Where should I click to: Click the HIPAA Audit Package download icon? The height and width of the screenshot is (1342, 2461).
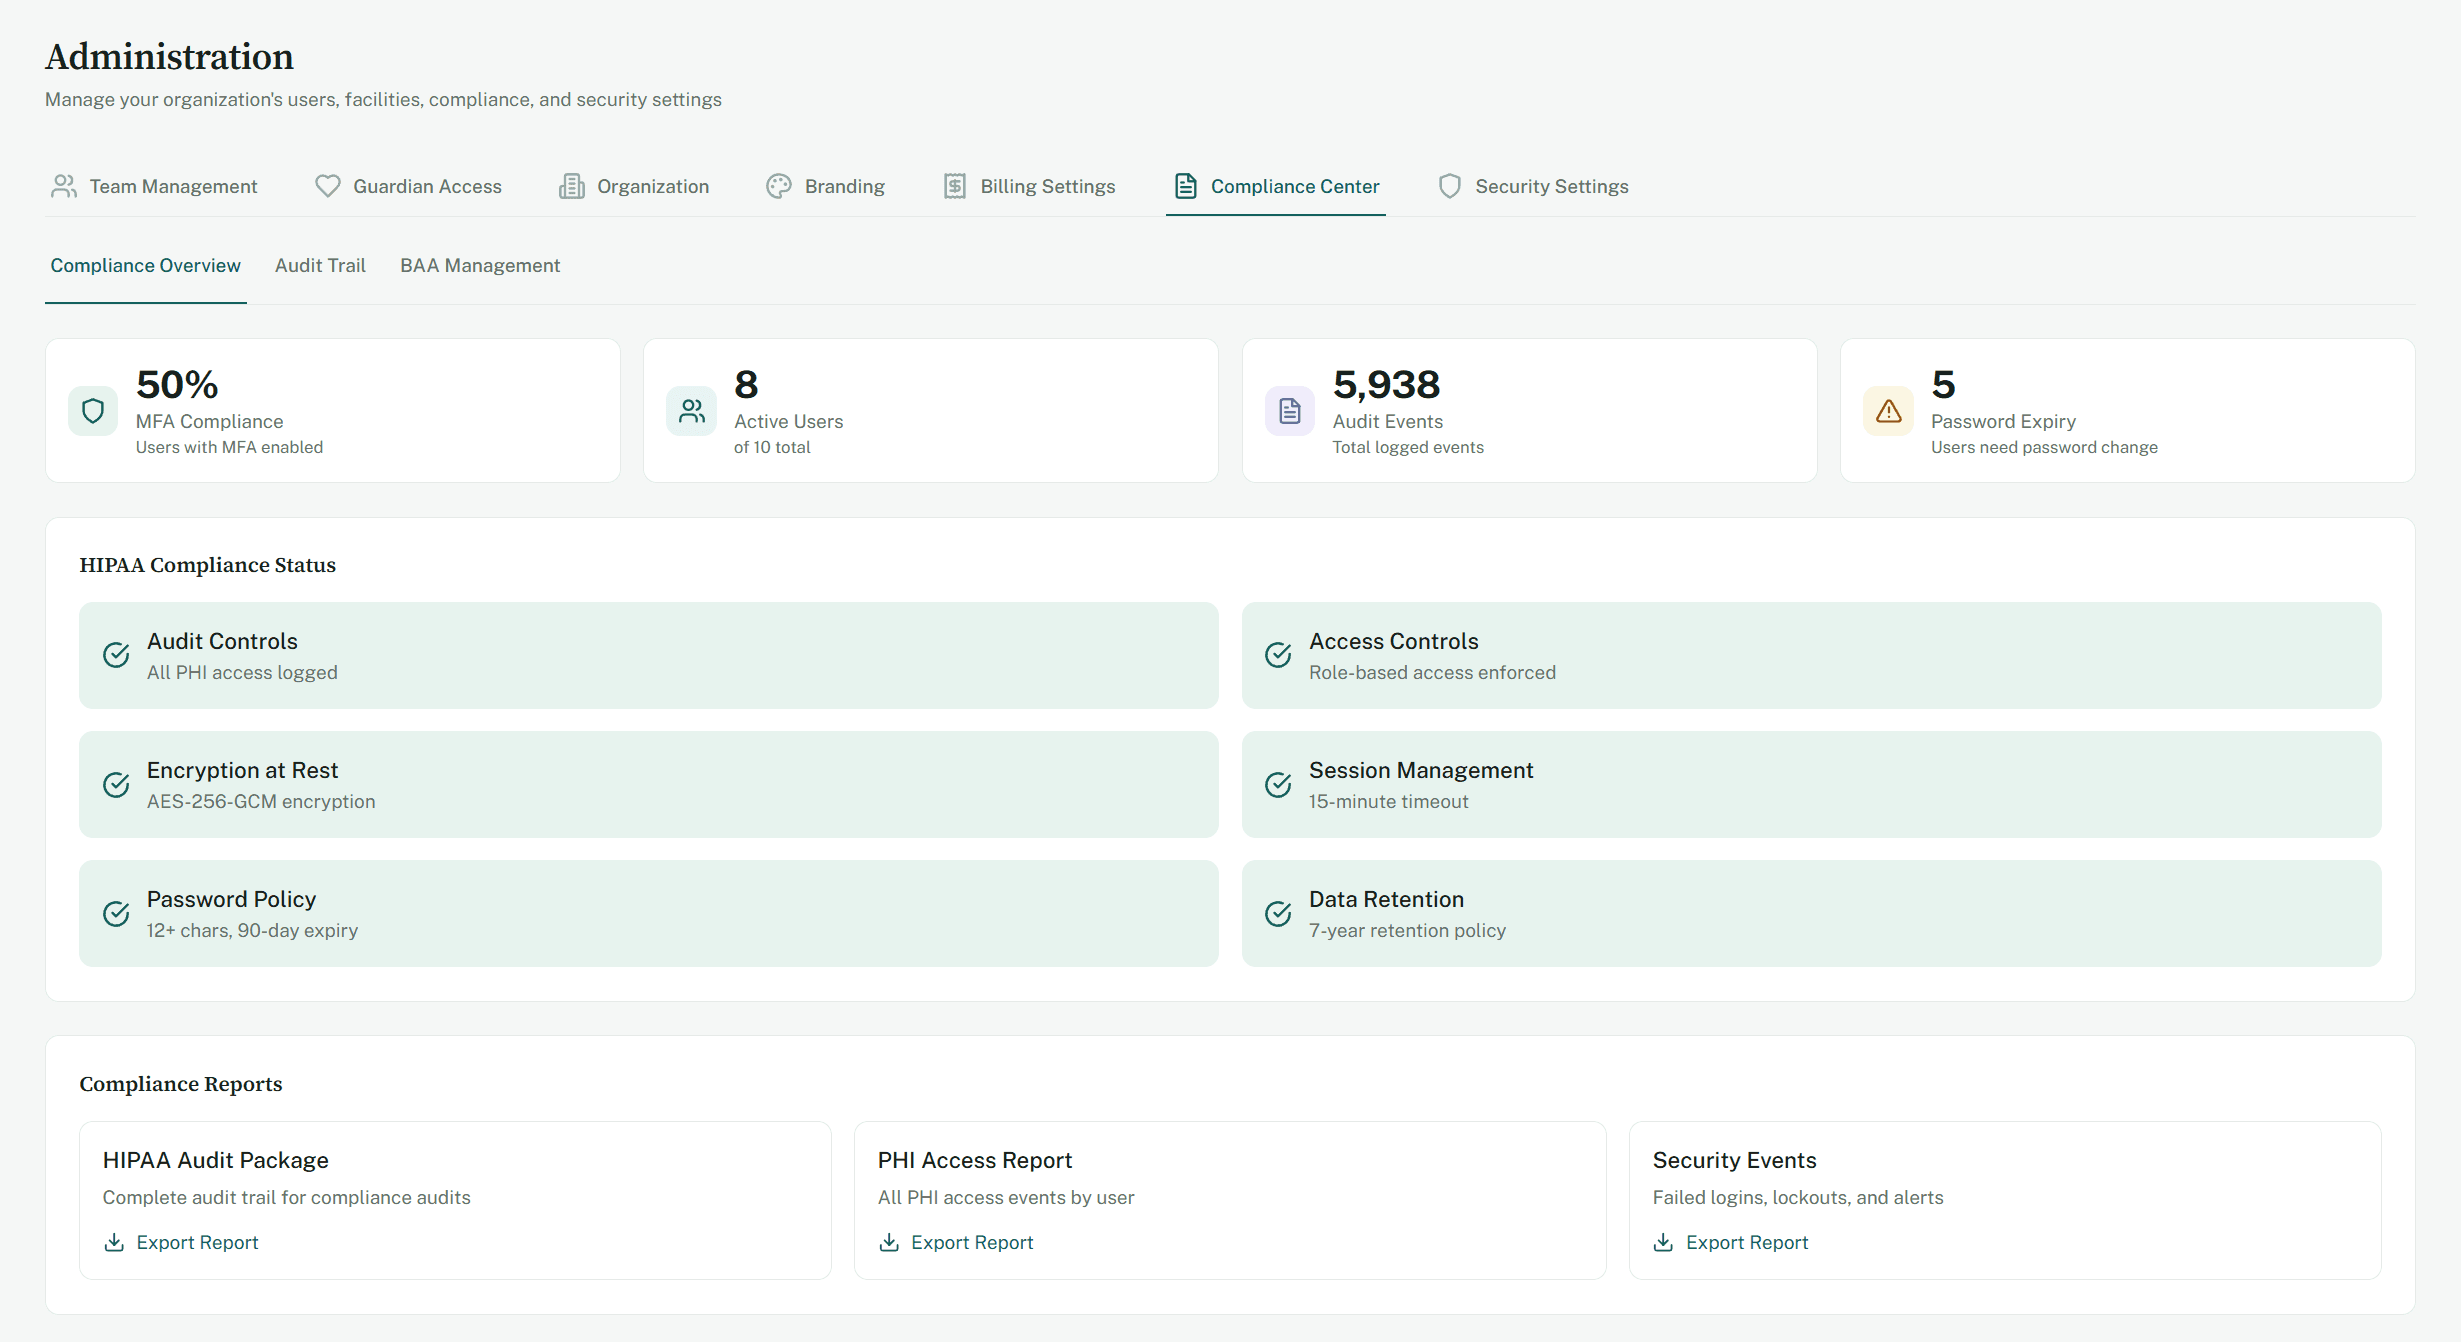(x=114, y=1242)
